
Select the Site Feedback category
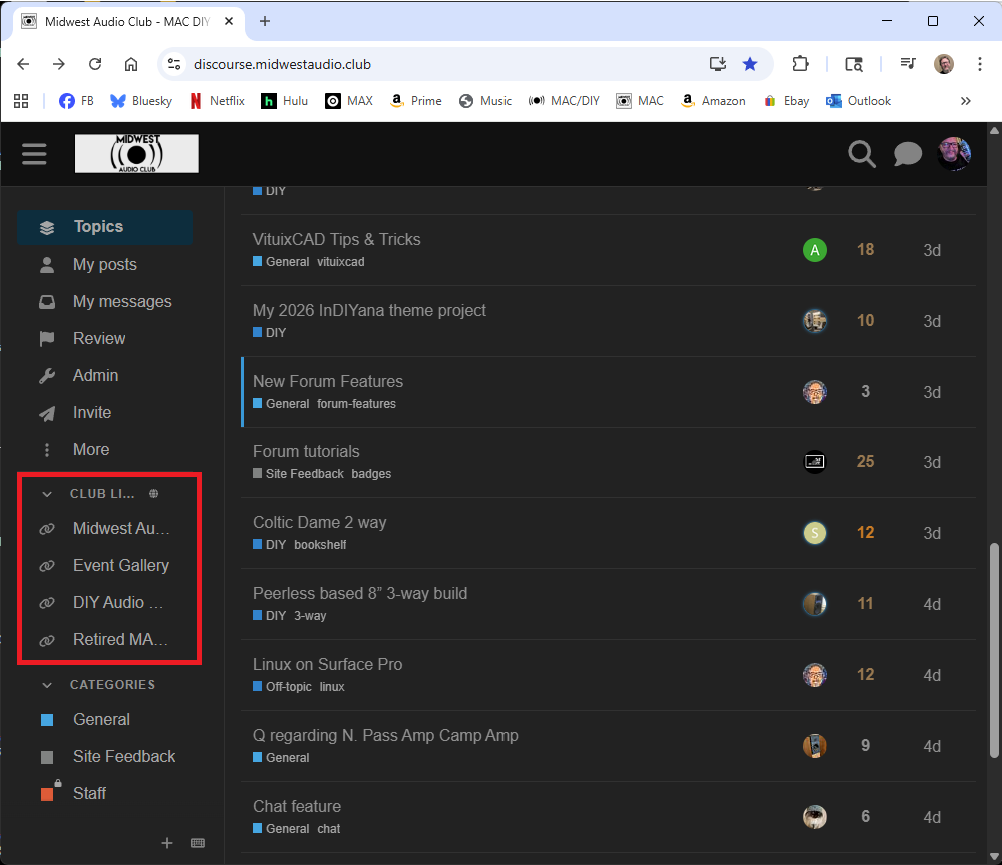pyautogui.click(x=123, y=756)
